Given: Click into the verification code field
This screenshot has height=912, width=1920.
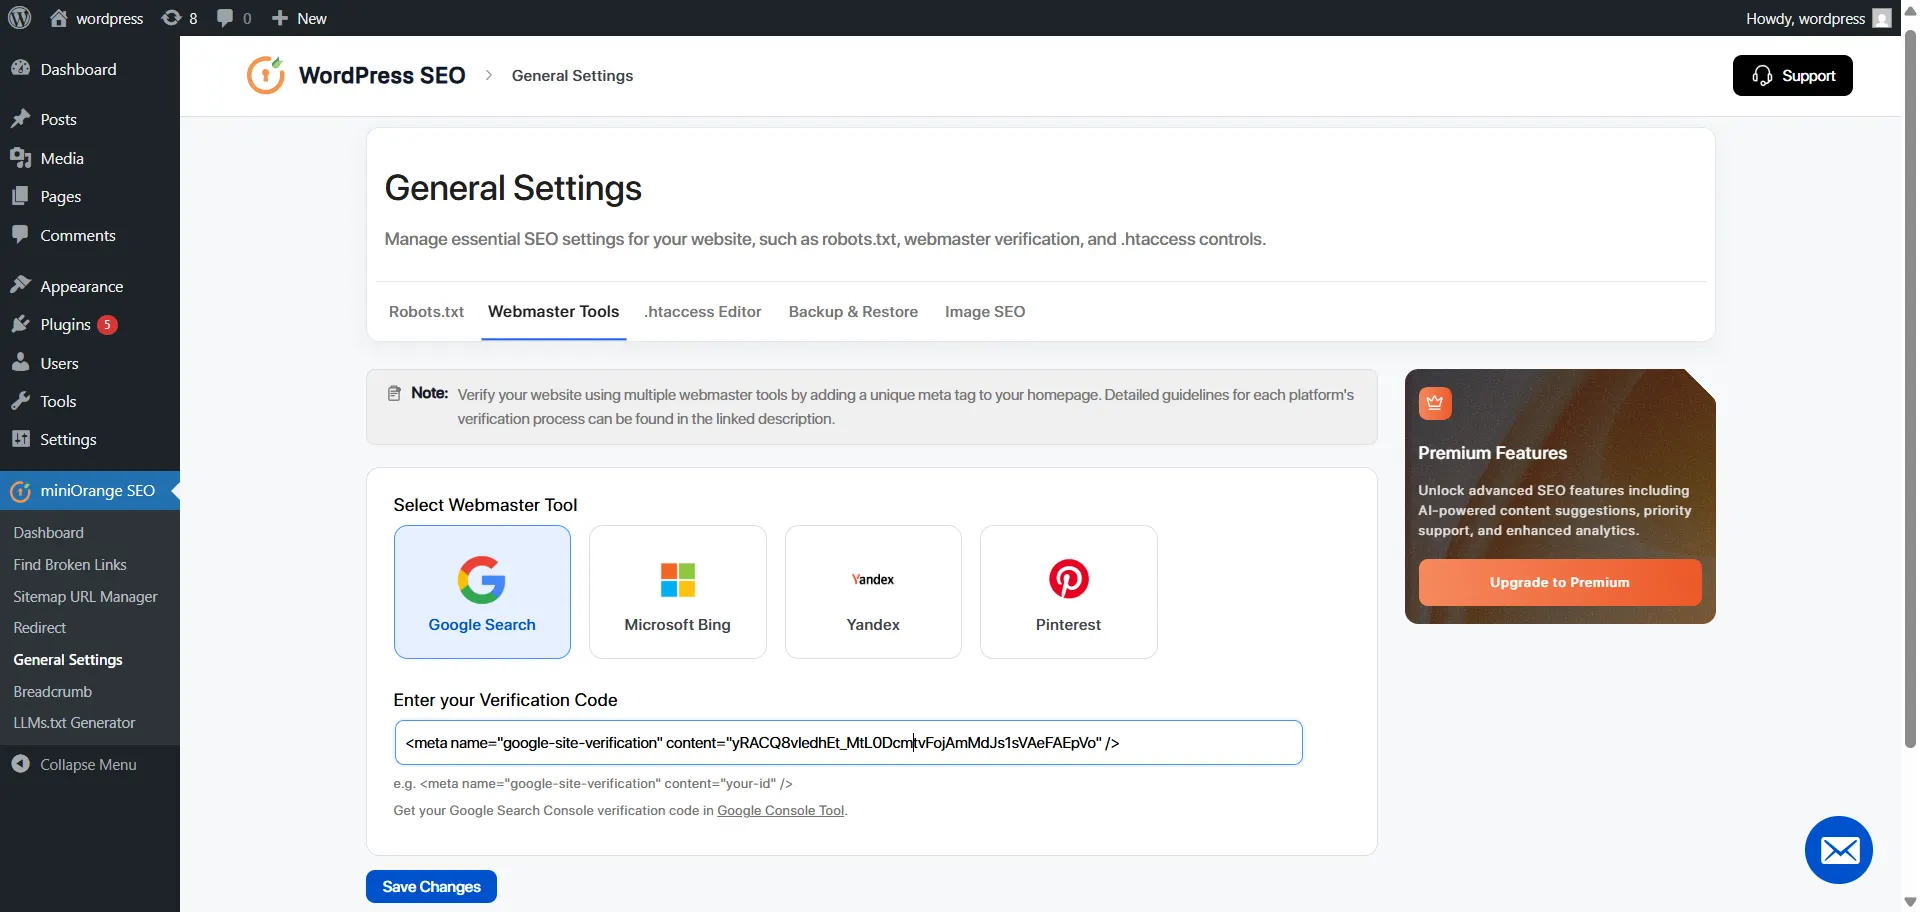Looking at the screenshot, I should coord(848,743).
